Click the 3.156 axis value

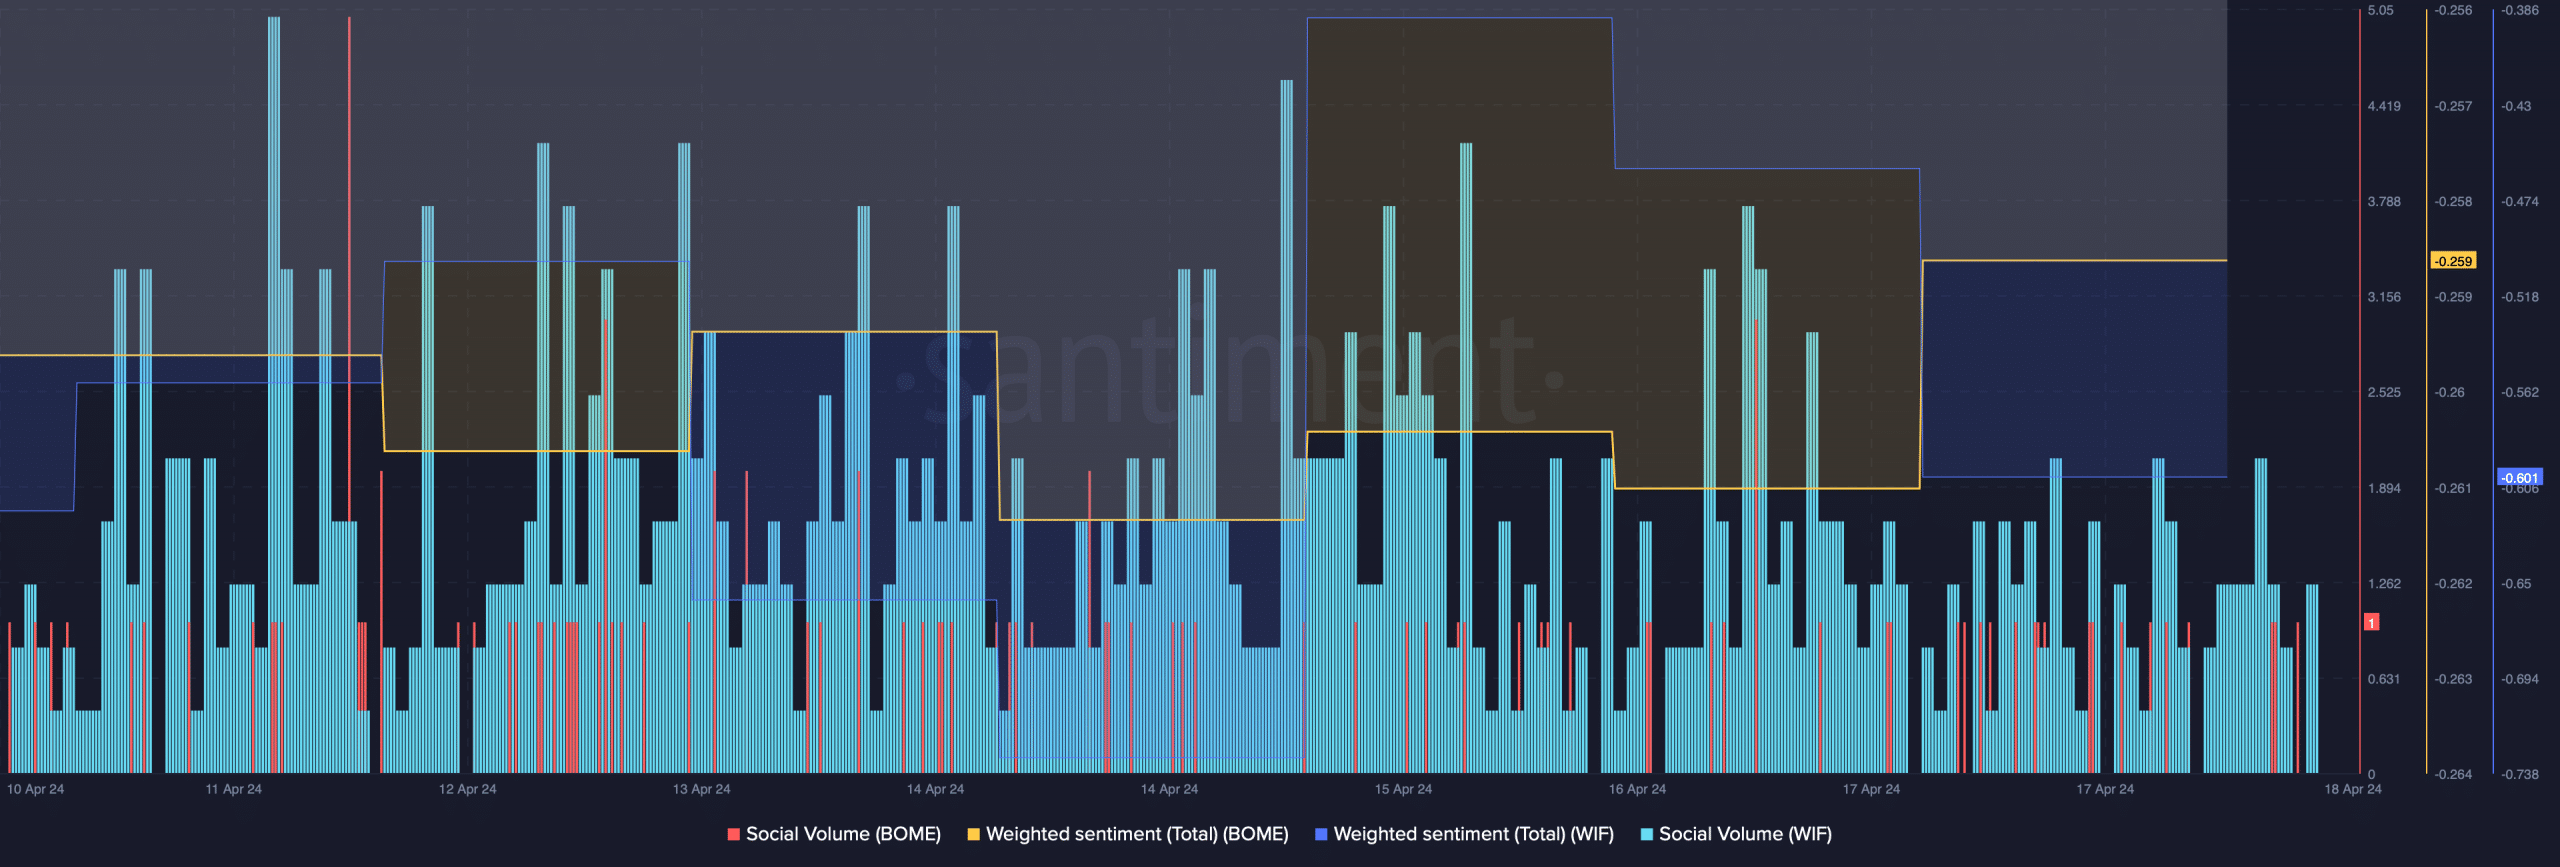pyautogui.click(x=2384, y=297)
